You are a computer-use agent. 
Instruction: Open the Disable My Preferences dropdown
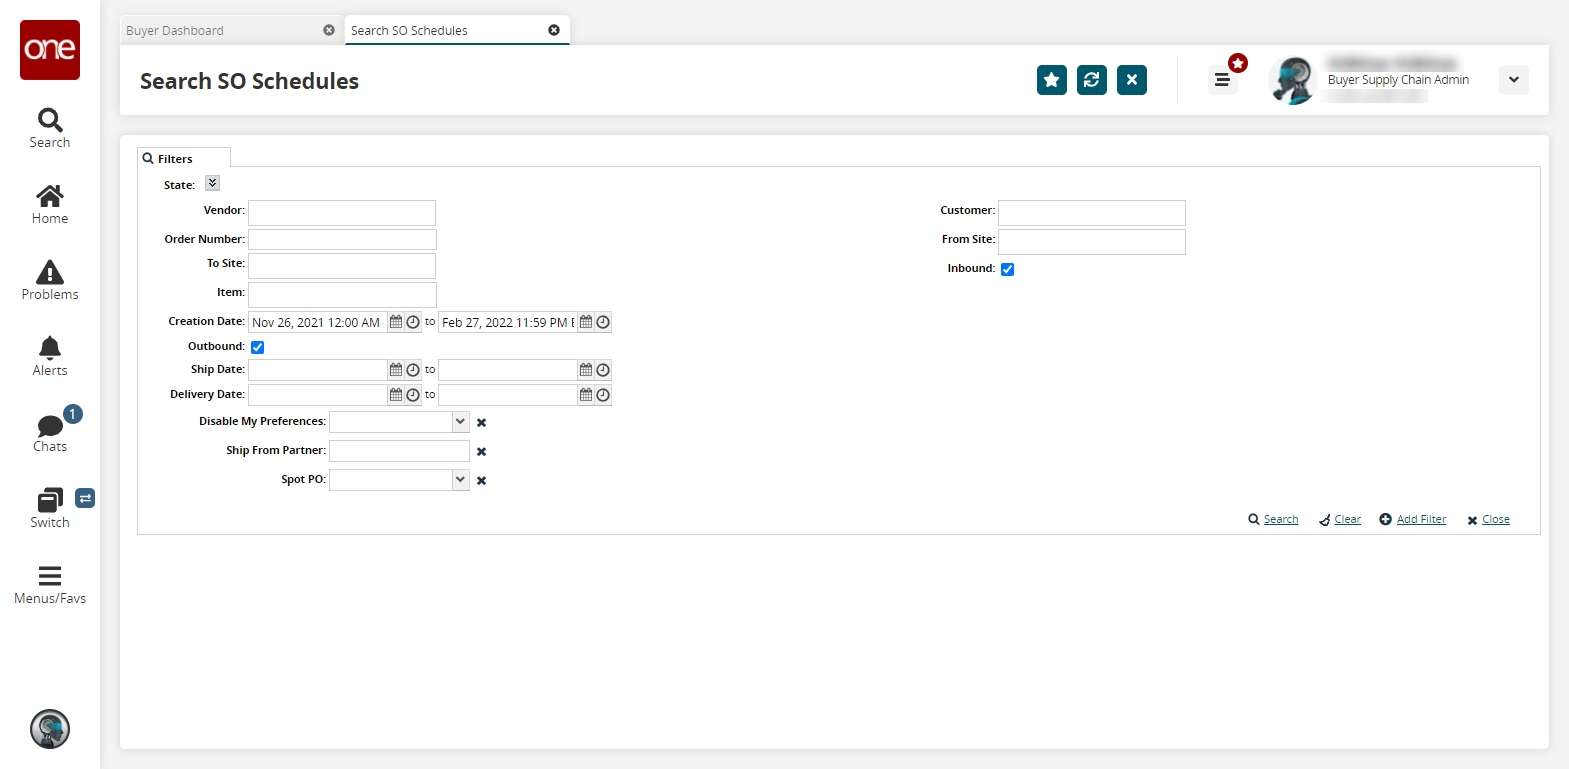(460, 422)
